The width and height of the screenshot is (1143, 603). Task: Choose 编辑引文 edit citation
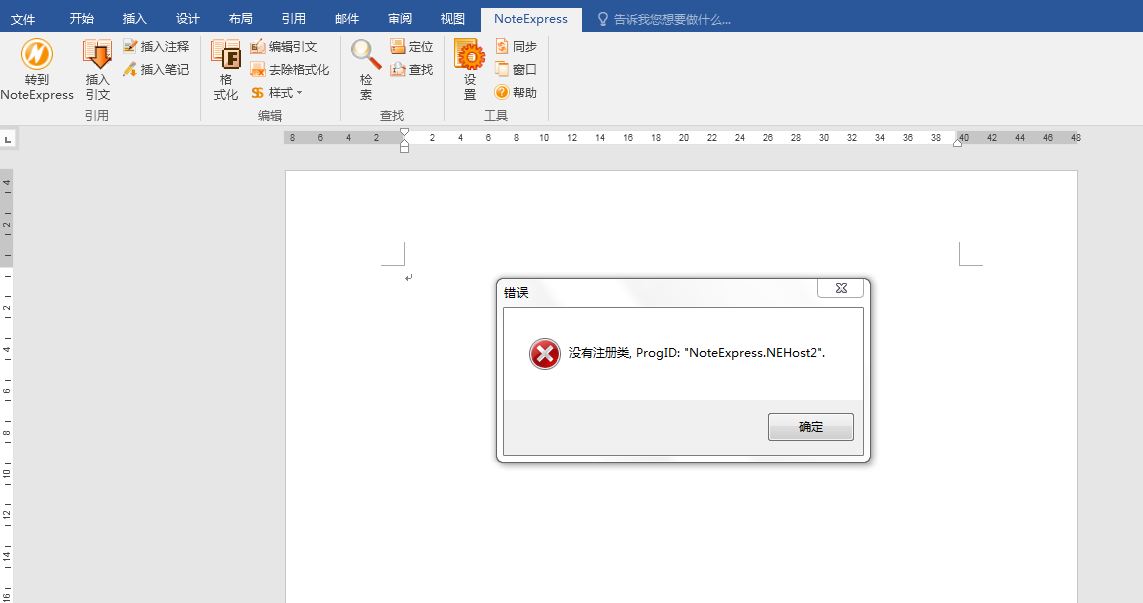coord(284,47)
